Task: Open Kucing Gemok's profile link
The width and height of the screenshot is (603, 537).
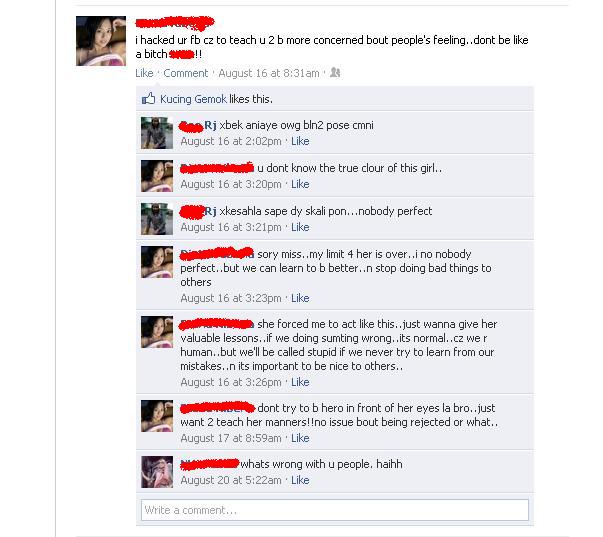Action: pos(193,99)
